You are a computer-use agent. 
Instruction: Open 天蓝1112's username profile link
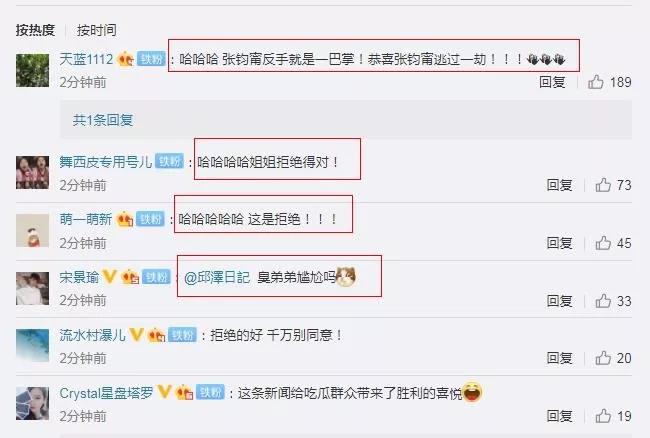pyautogui.click(x=86, y=59)
